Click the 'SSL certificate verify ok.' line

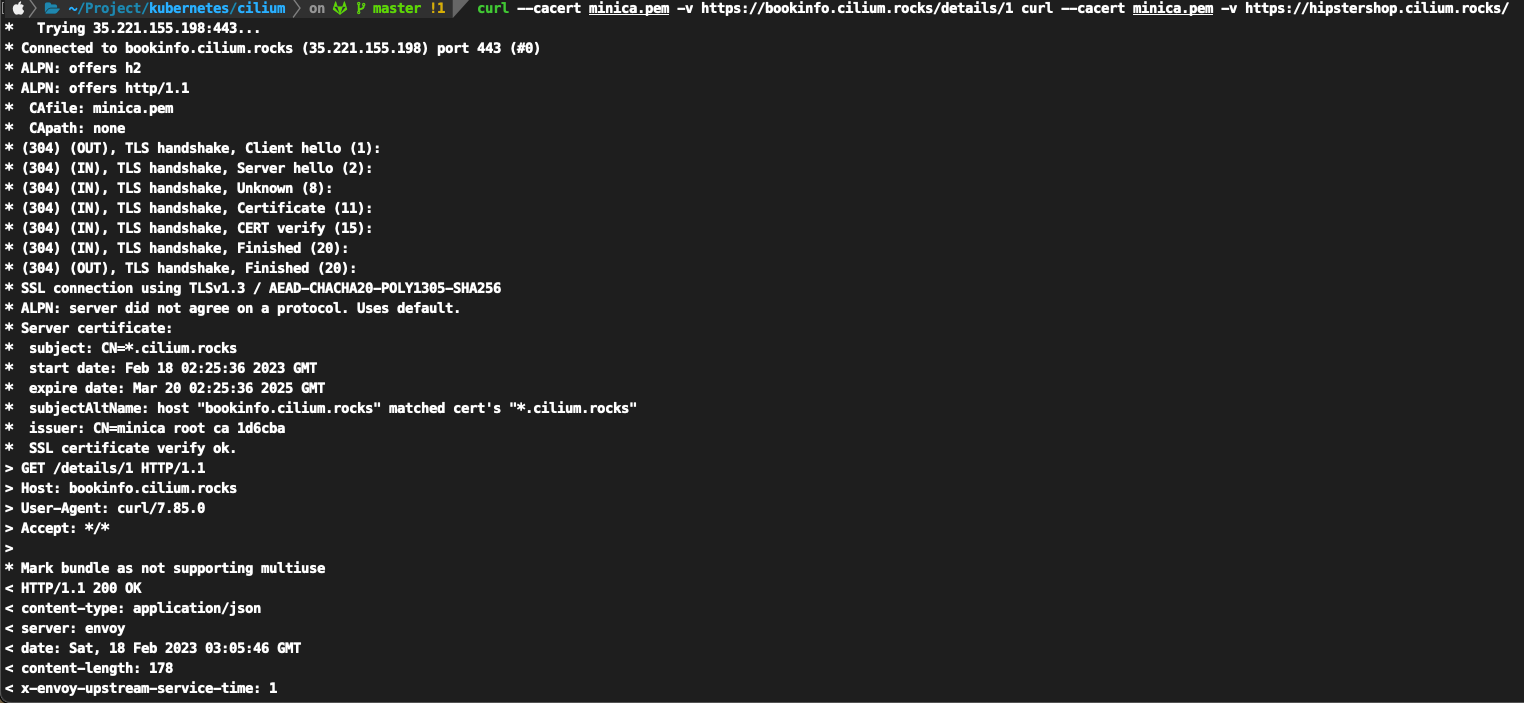coord(132,448)
